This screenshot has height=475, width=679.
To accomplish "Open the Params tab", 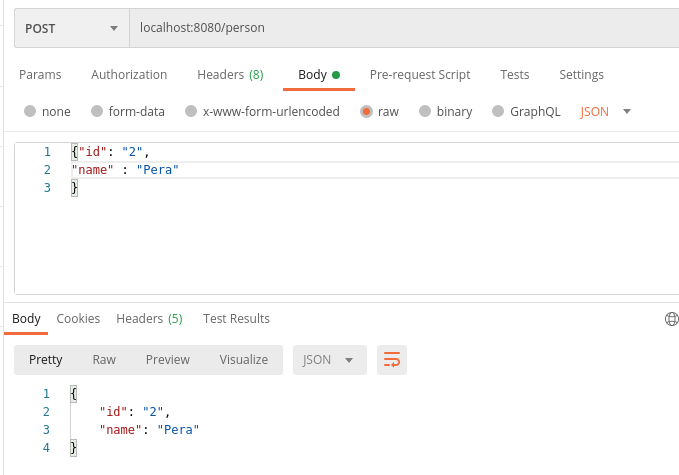I will [40, 74].
